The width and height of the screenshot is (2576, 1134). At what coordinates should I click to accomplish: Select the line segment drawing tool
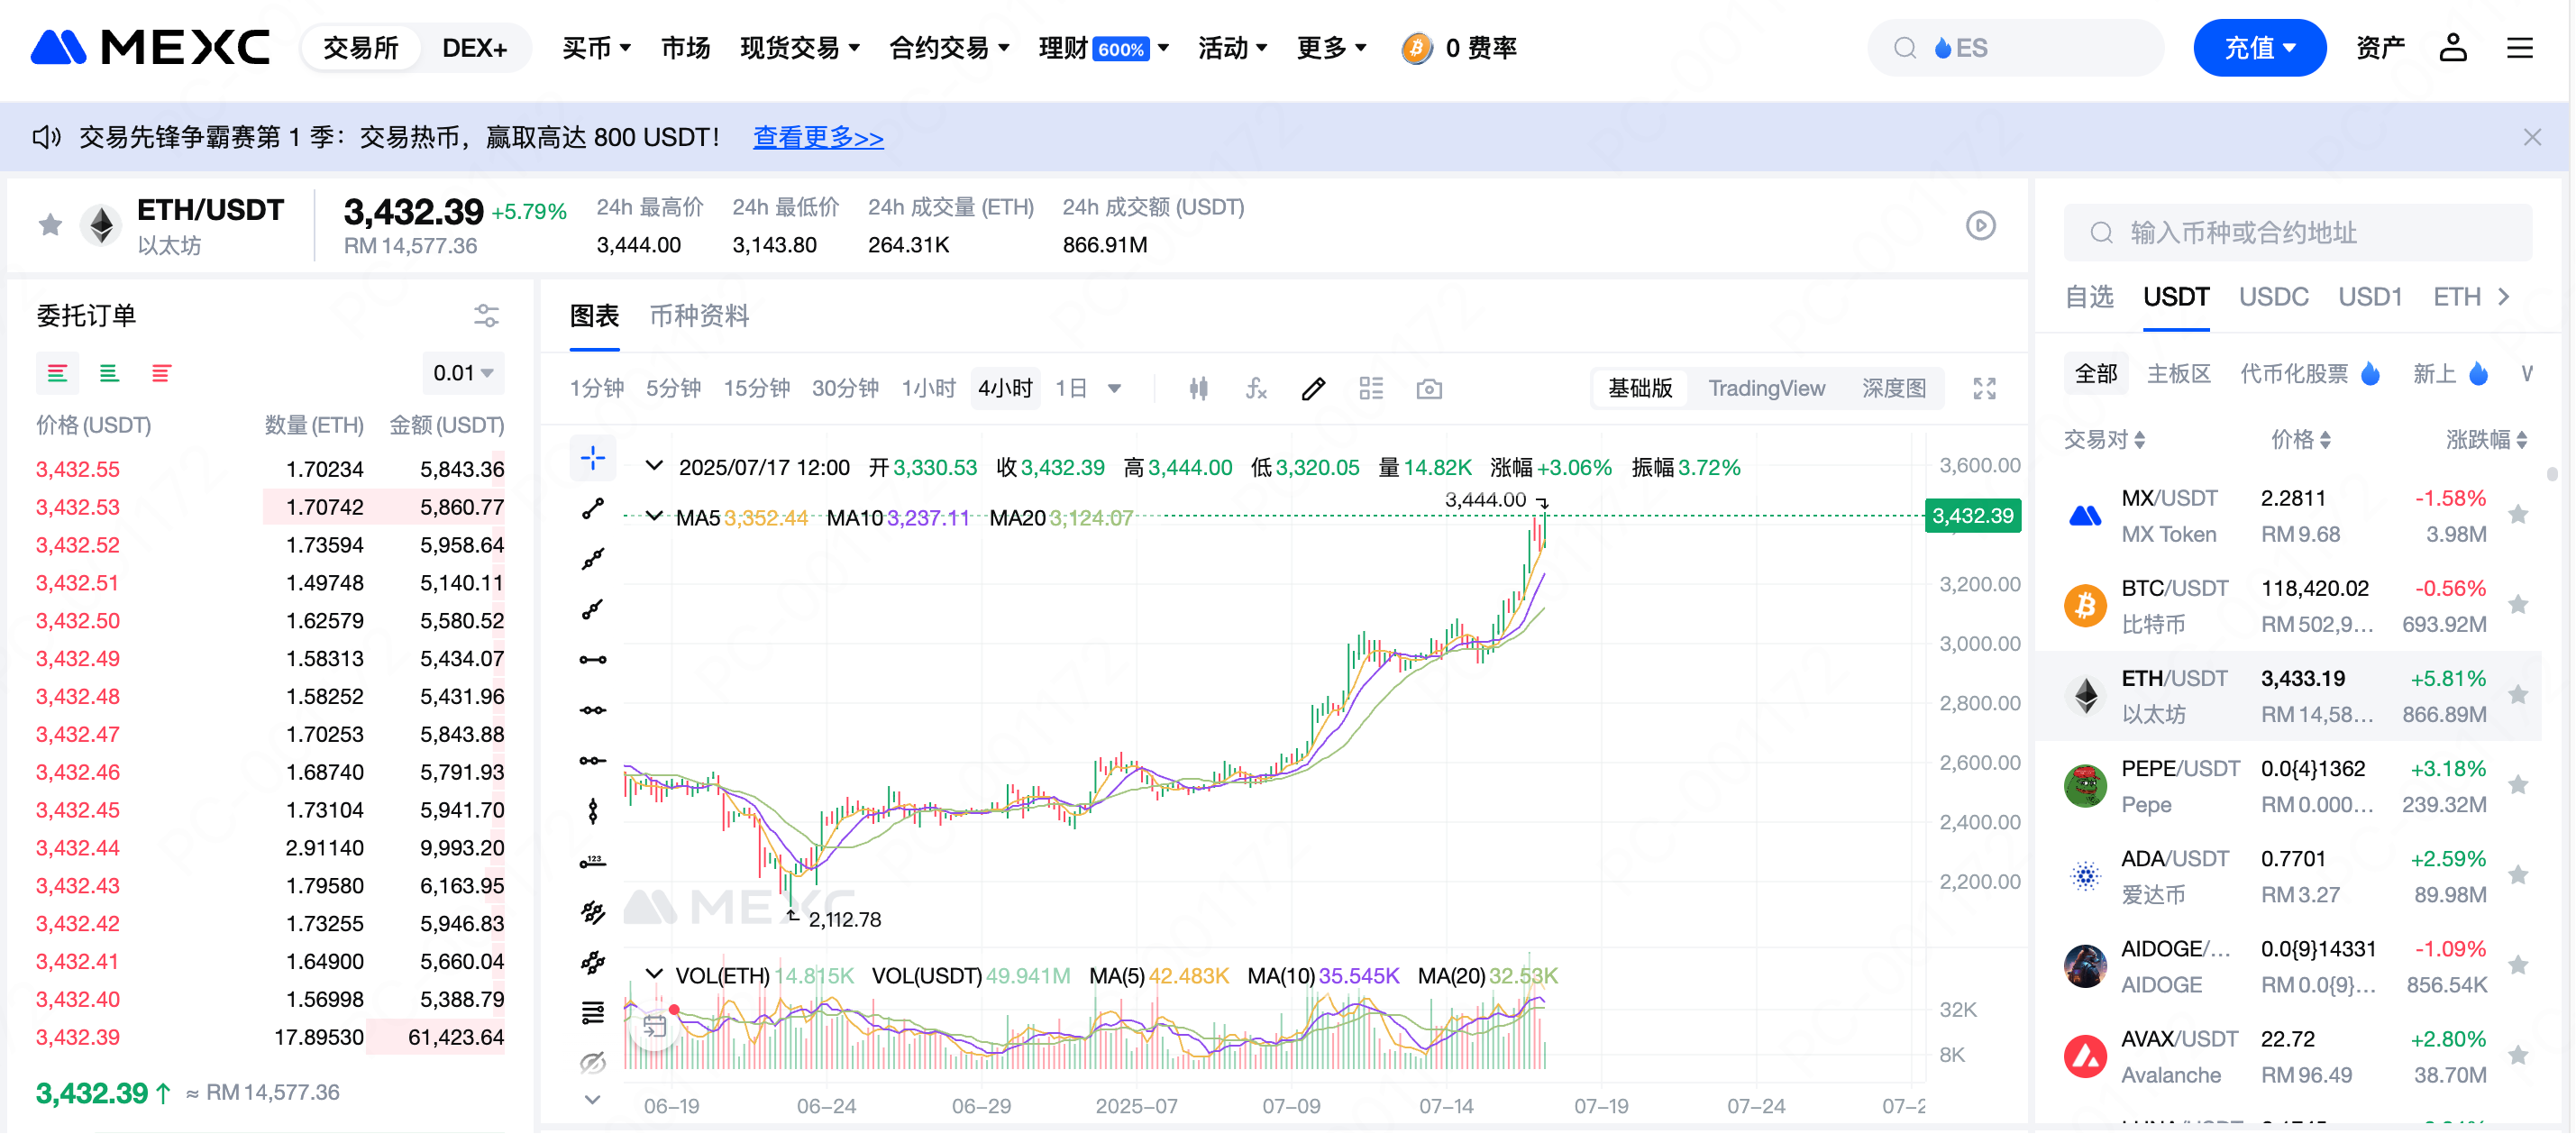click(x=593, y=509)
